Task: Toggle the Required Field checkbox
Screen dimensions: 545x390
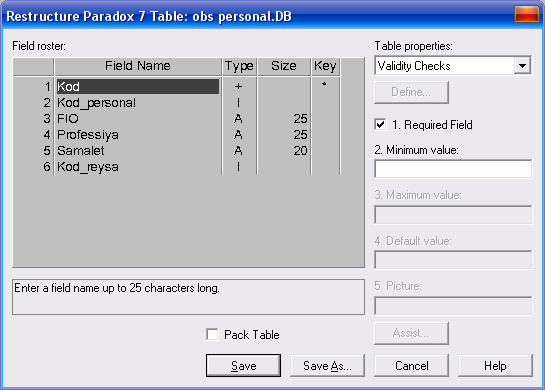Action: pyautogui.click(x=380, y=124)
